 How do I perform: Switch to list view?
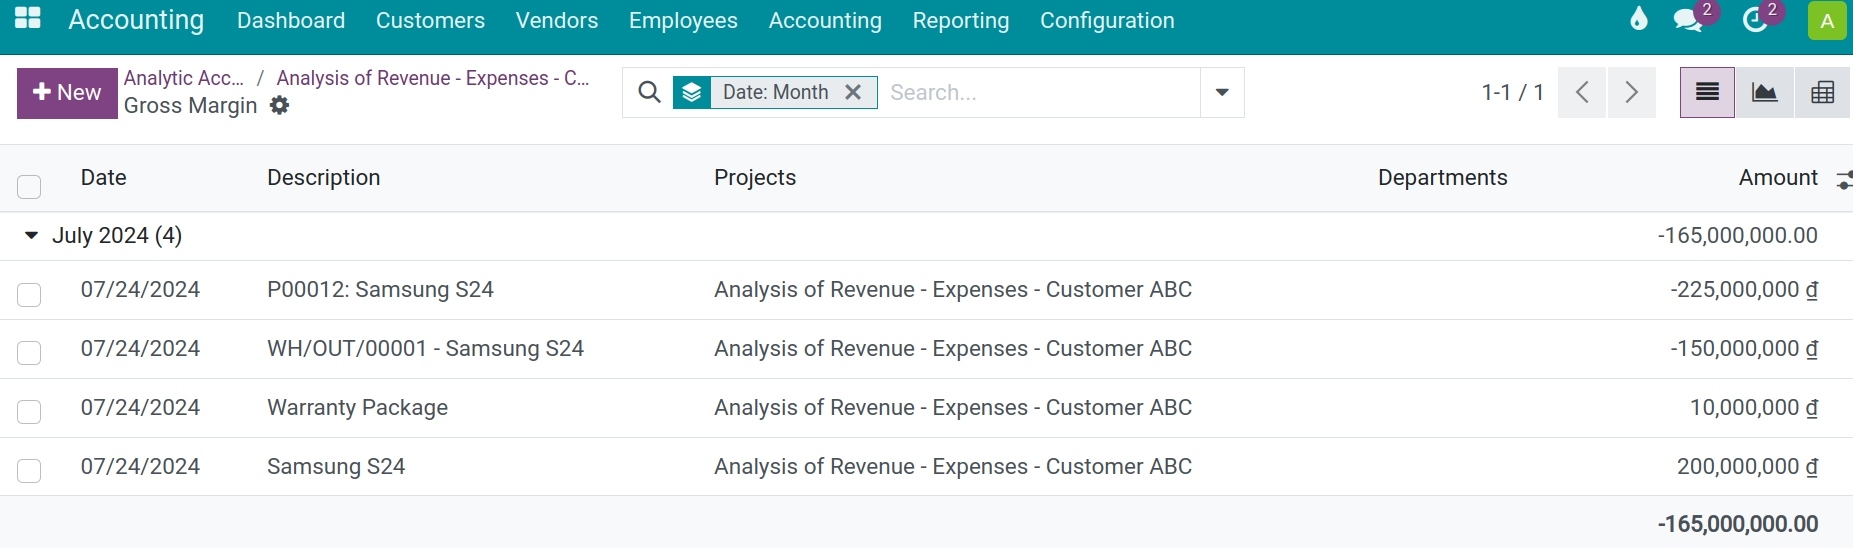1707,93
